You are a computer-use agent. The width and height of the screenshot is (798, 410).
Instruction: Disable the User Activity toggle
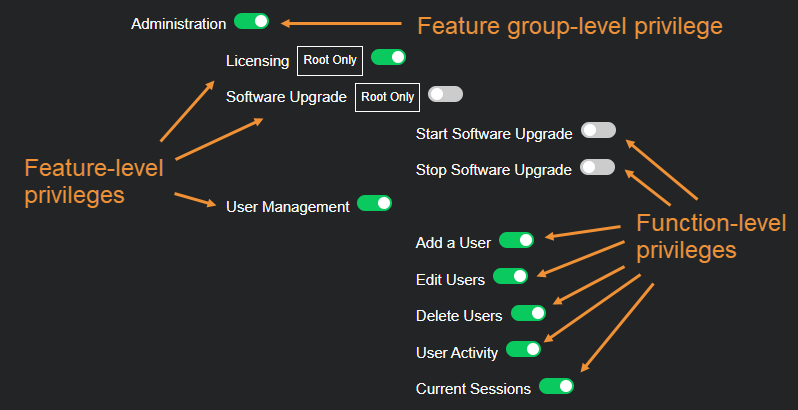523,349
